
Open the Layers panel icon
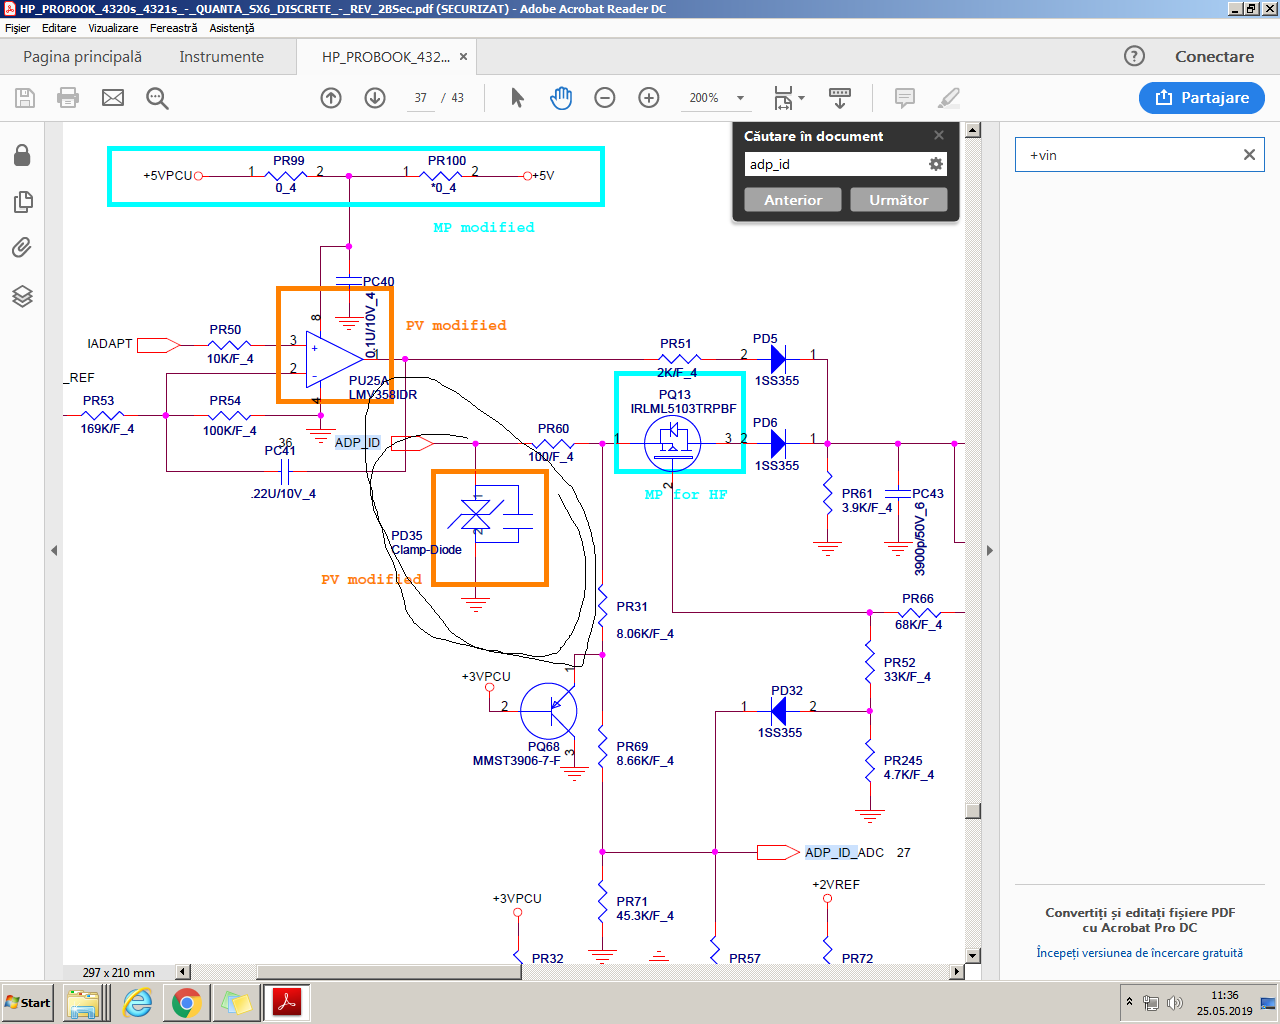pyautogui.click(x=22, y=296)
